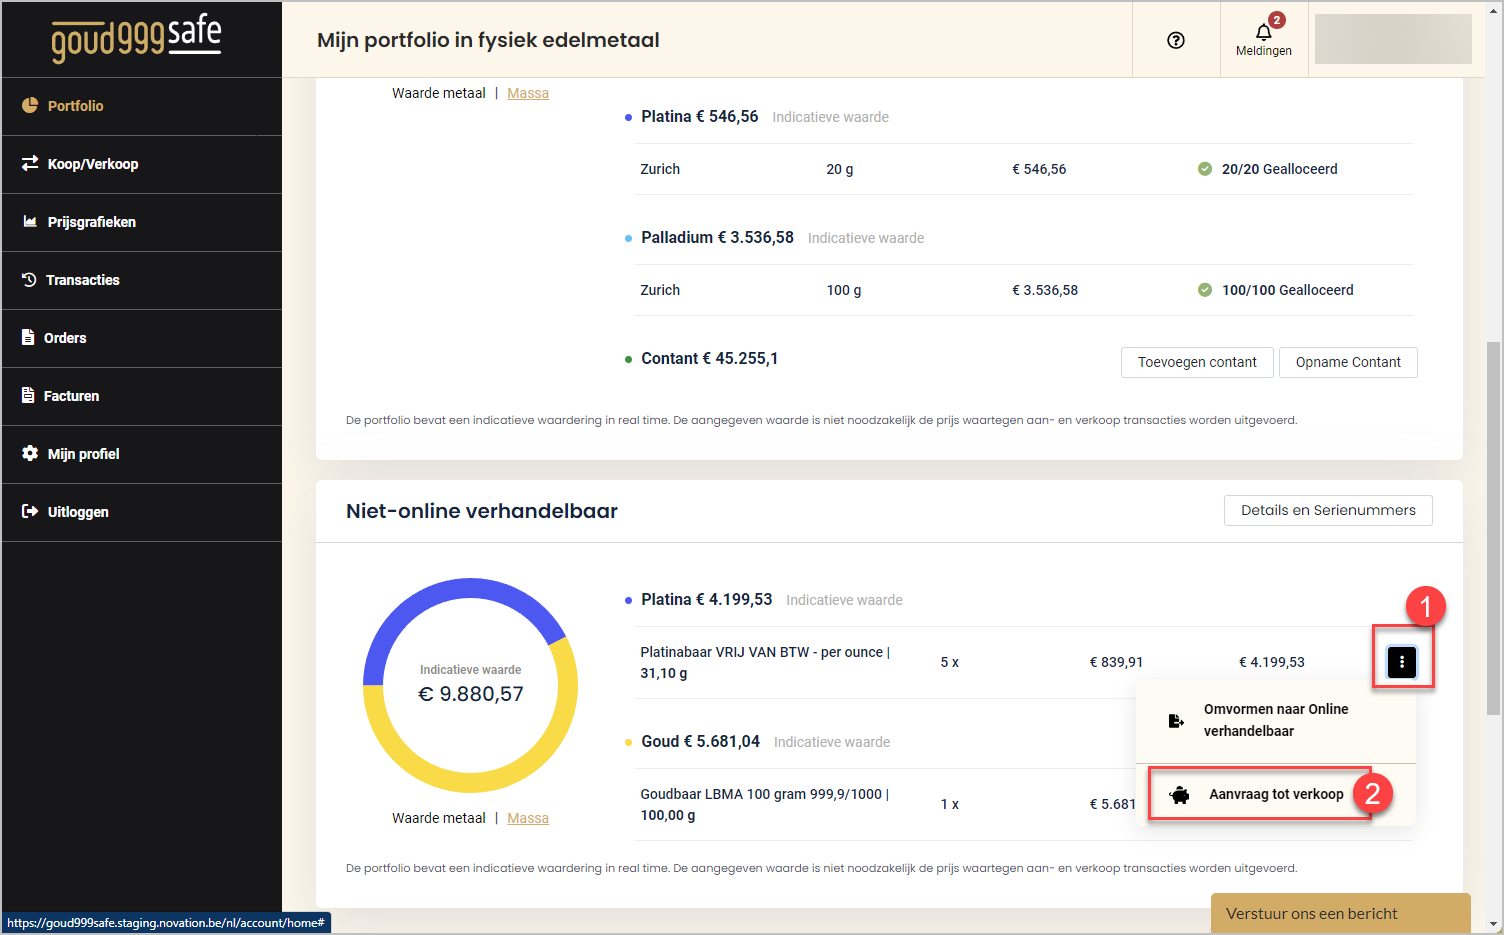Viewport: 1504px width, 935px height.
Task: Click the piggy bank icon for Aanvraag tot verkoop
Action: 1180,795
